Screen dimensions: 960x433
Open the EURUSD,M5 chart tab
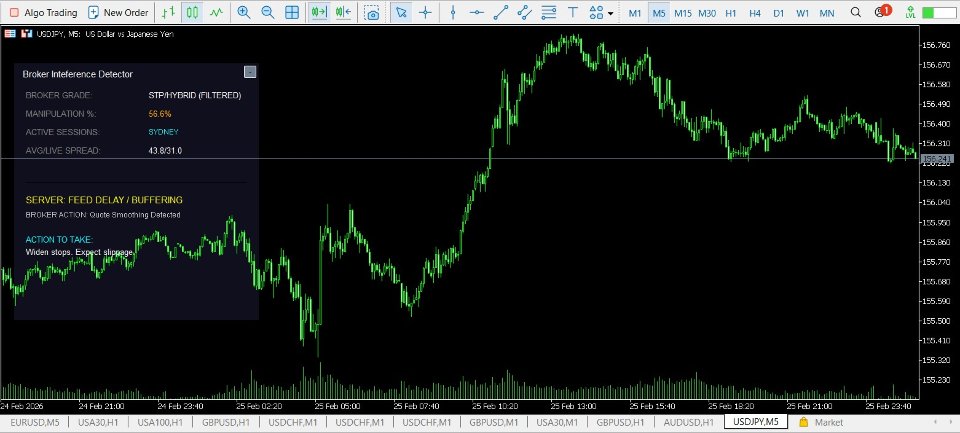pyautogui.click(x=35, y=422)
